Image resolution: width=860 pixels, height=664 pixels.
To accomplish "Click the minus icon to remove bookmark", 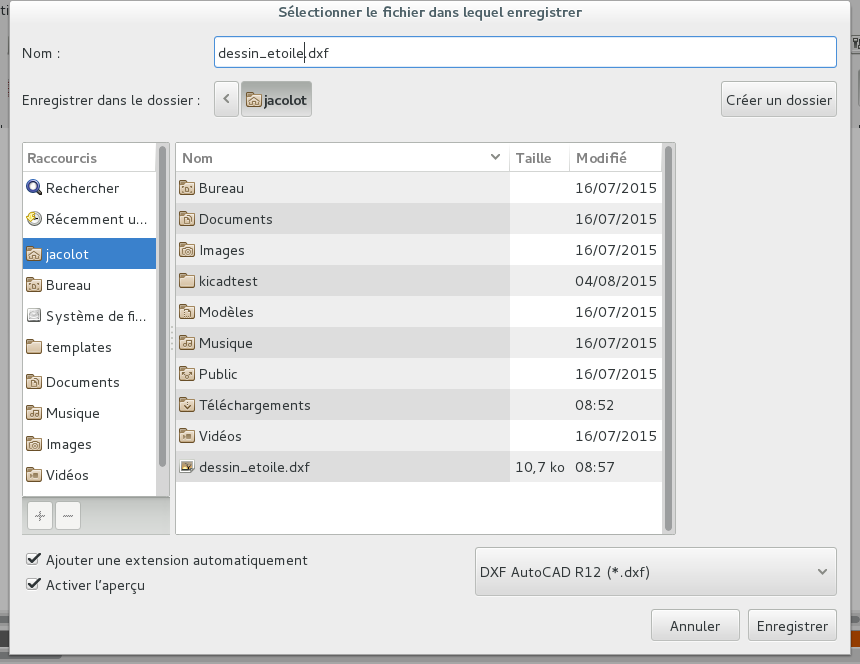I will point(68,516).
